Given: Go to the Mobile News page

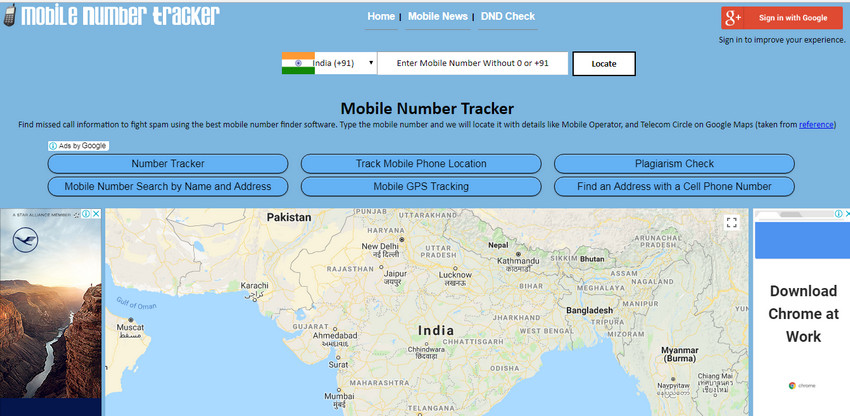Looking at the screenshot, I should click(437, 17).
